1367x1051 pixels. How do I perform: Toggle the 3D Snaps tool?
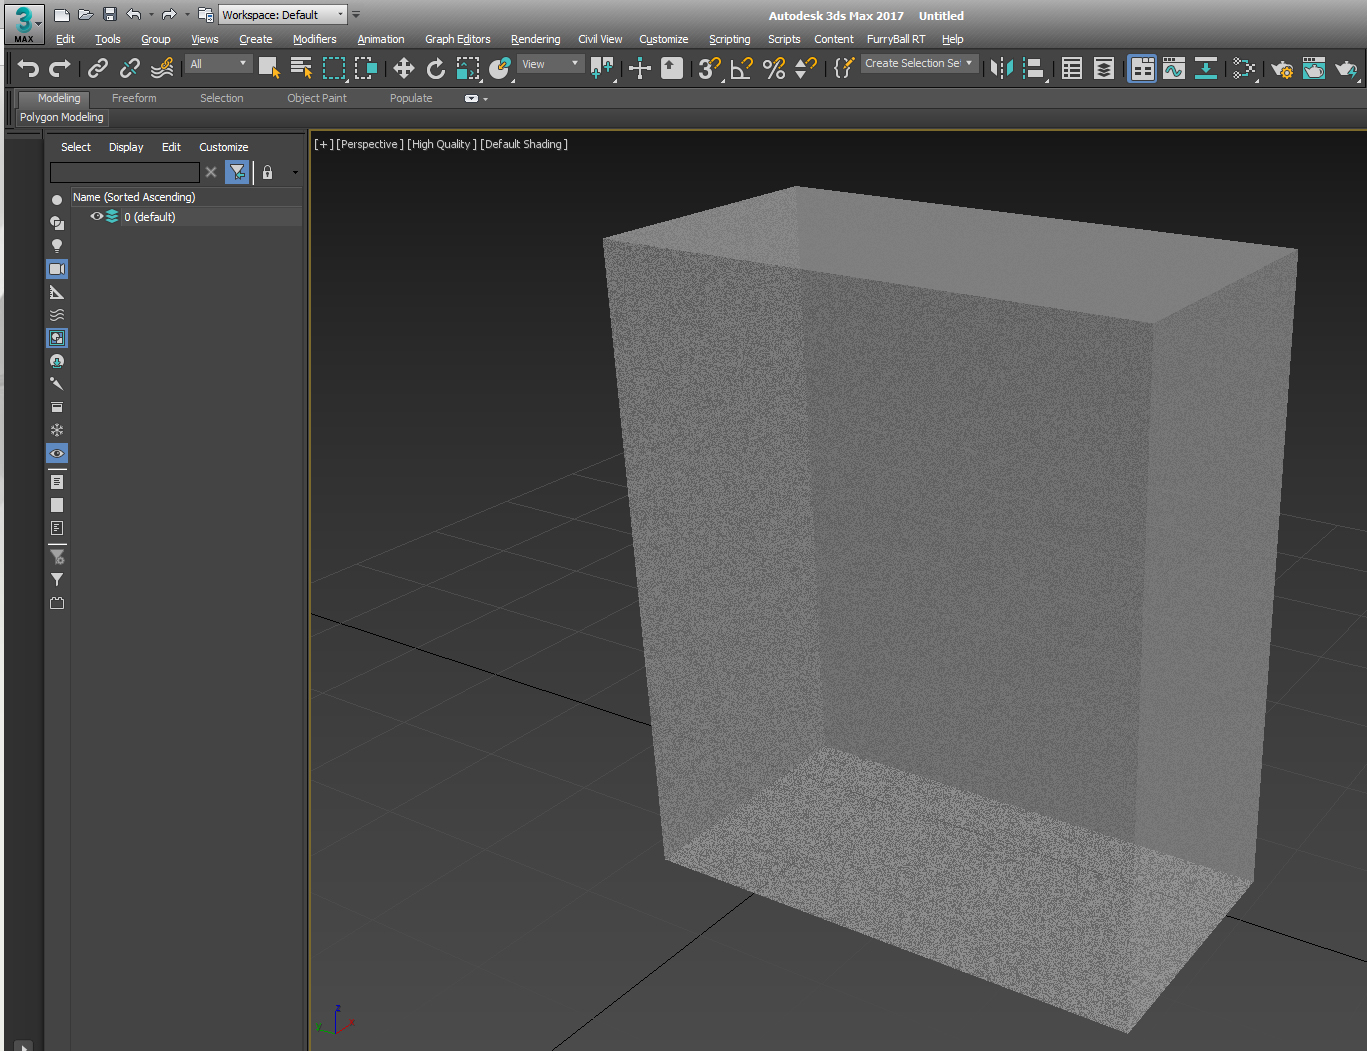click(709, 68)
